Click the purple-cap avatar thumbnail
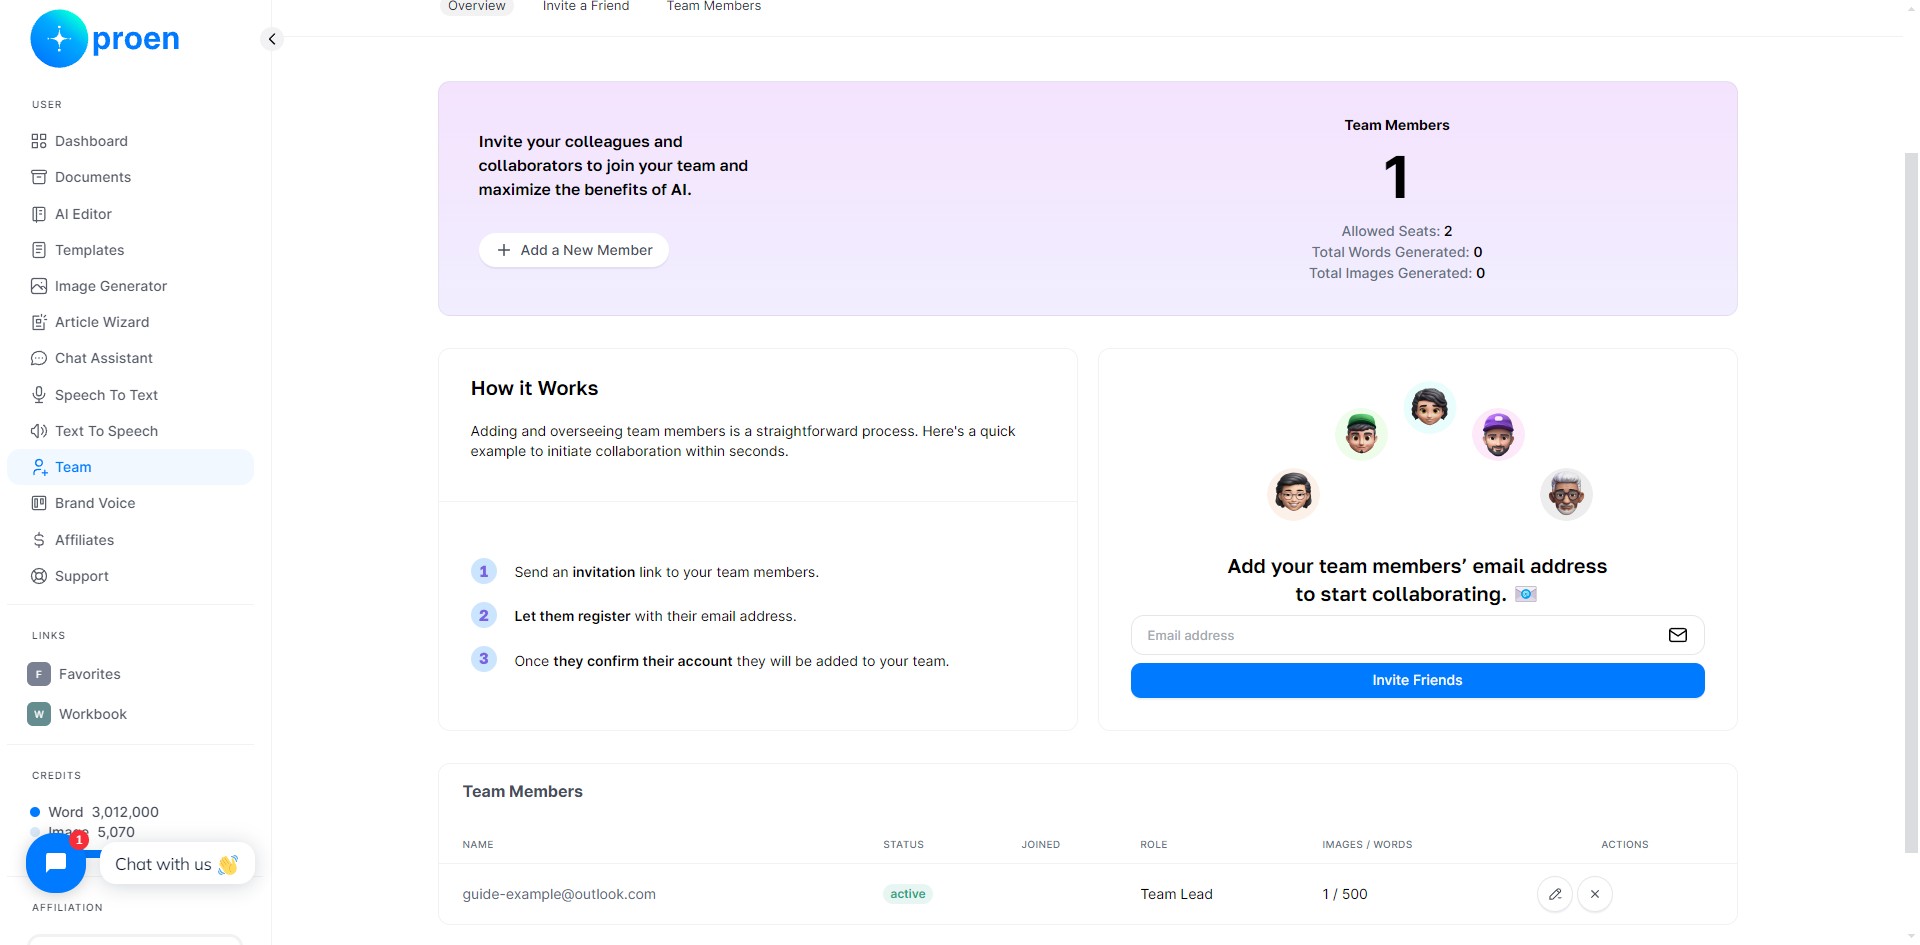 coord(1498,434)
